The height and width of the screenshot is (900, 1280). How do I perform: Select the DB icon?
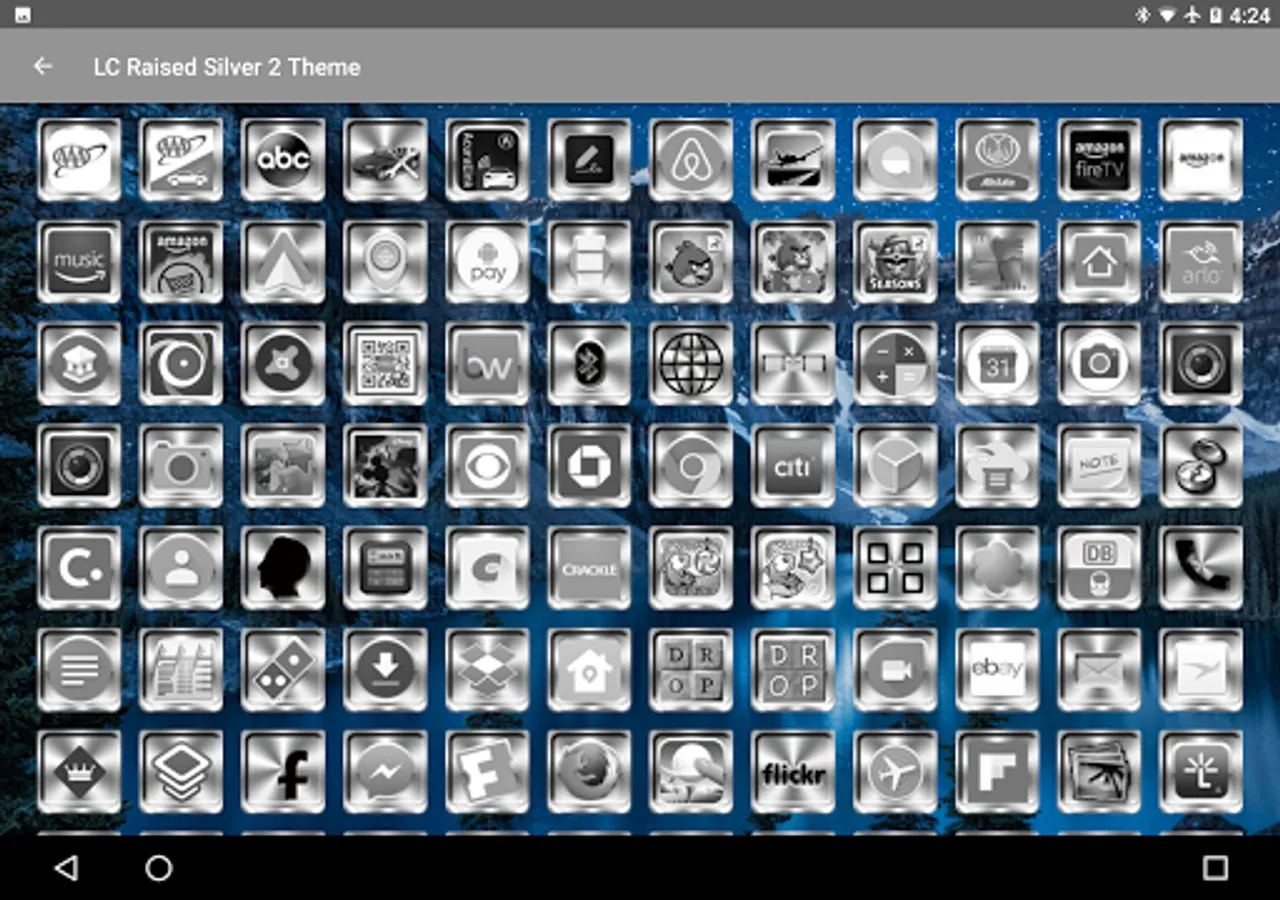point(1099,568)
